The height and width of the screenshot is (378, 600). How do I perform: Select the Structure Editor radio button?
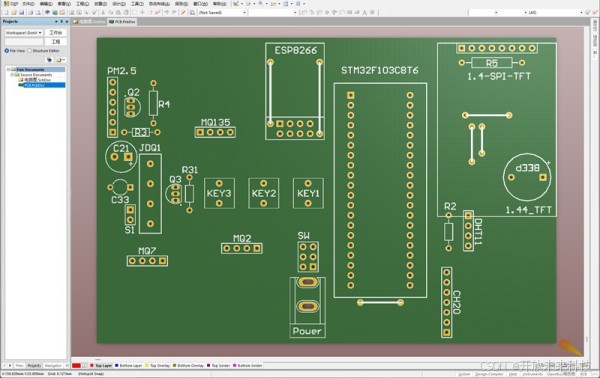(29, 51)
